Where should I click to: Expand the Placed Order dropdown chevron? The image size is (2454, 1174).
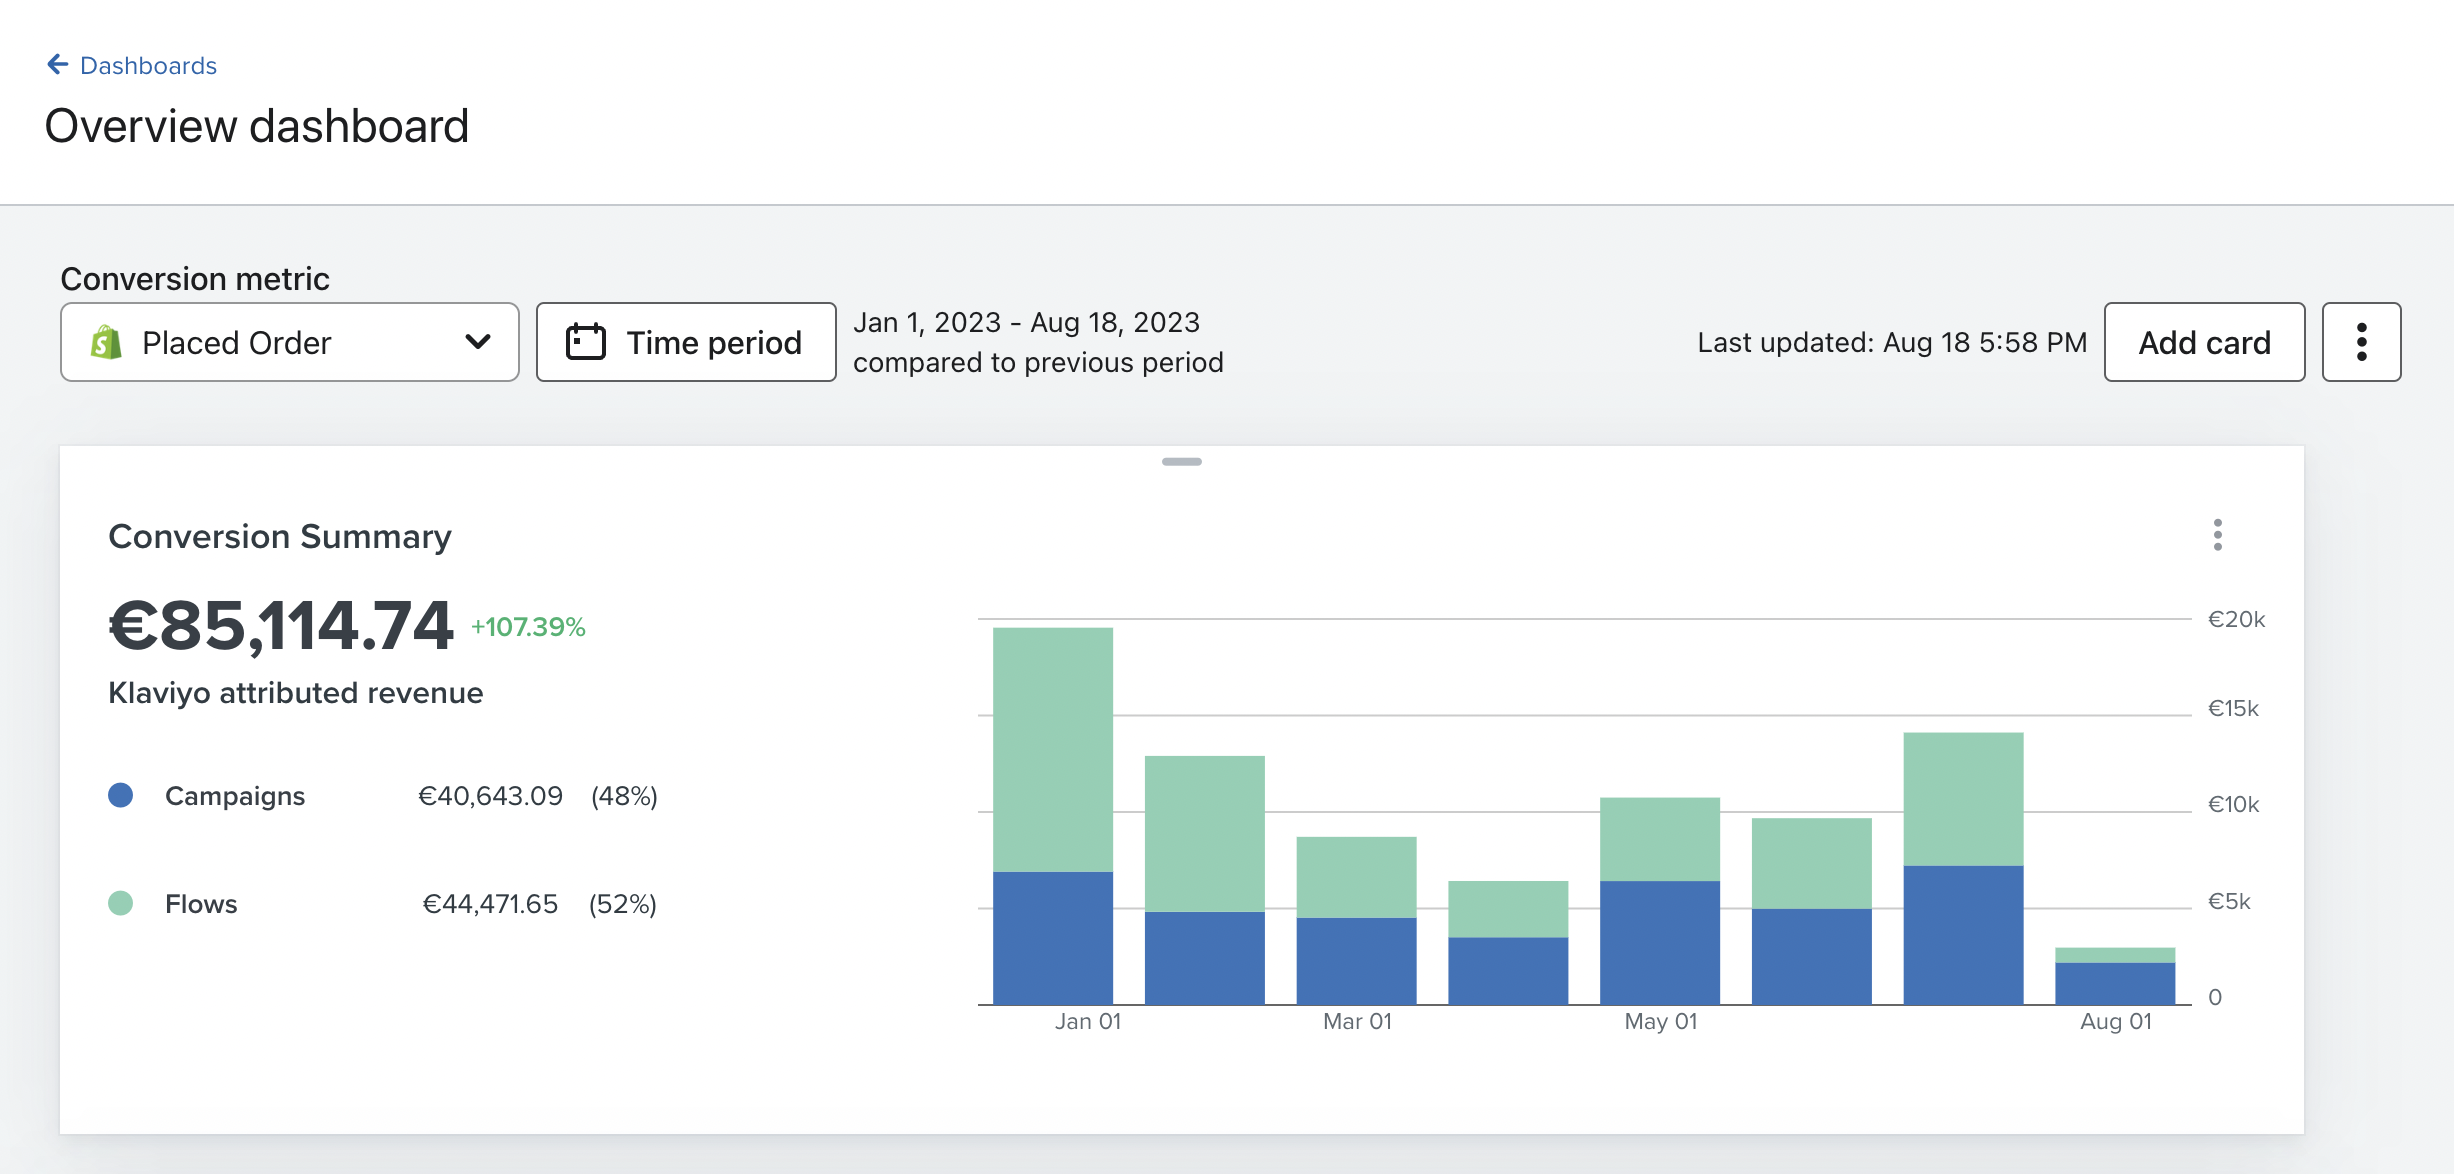(x=478, y=342)
